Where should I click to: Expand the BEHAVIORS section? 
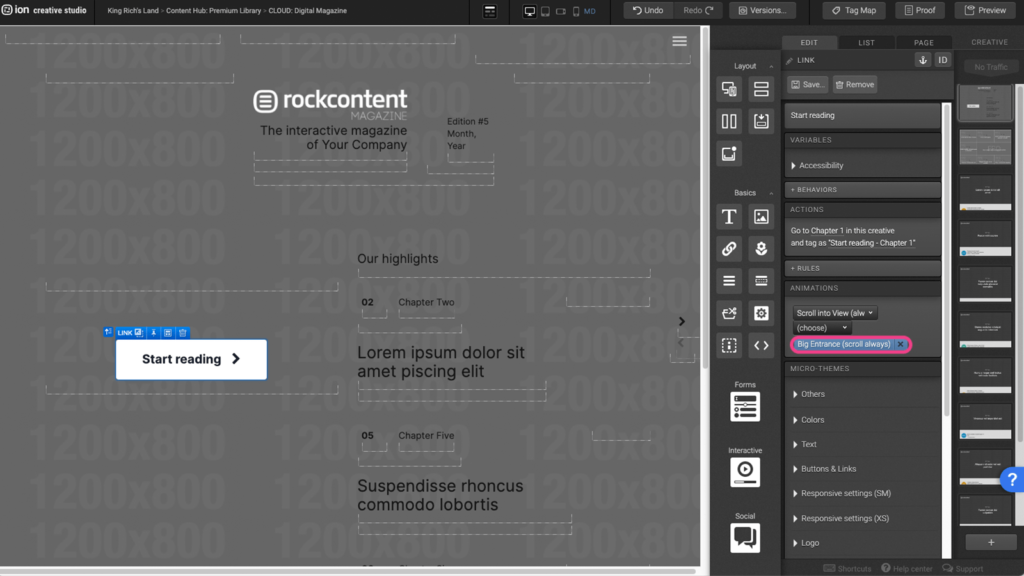pyautogui.click(x=862, y=189)
